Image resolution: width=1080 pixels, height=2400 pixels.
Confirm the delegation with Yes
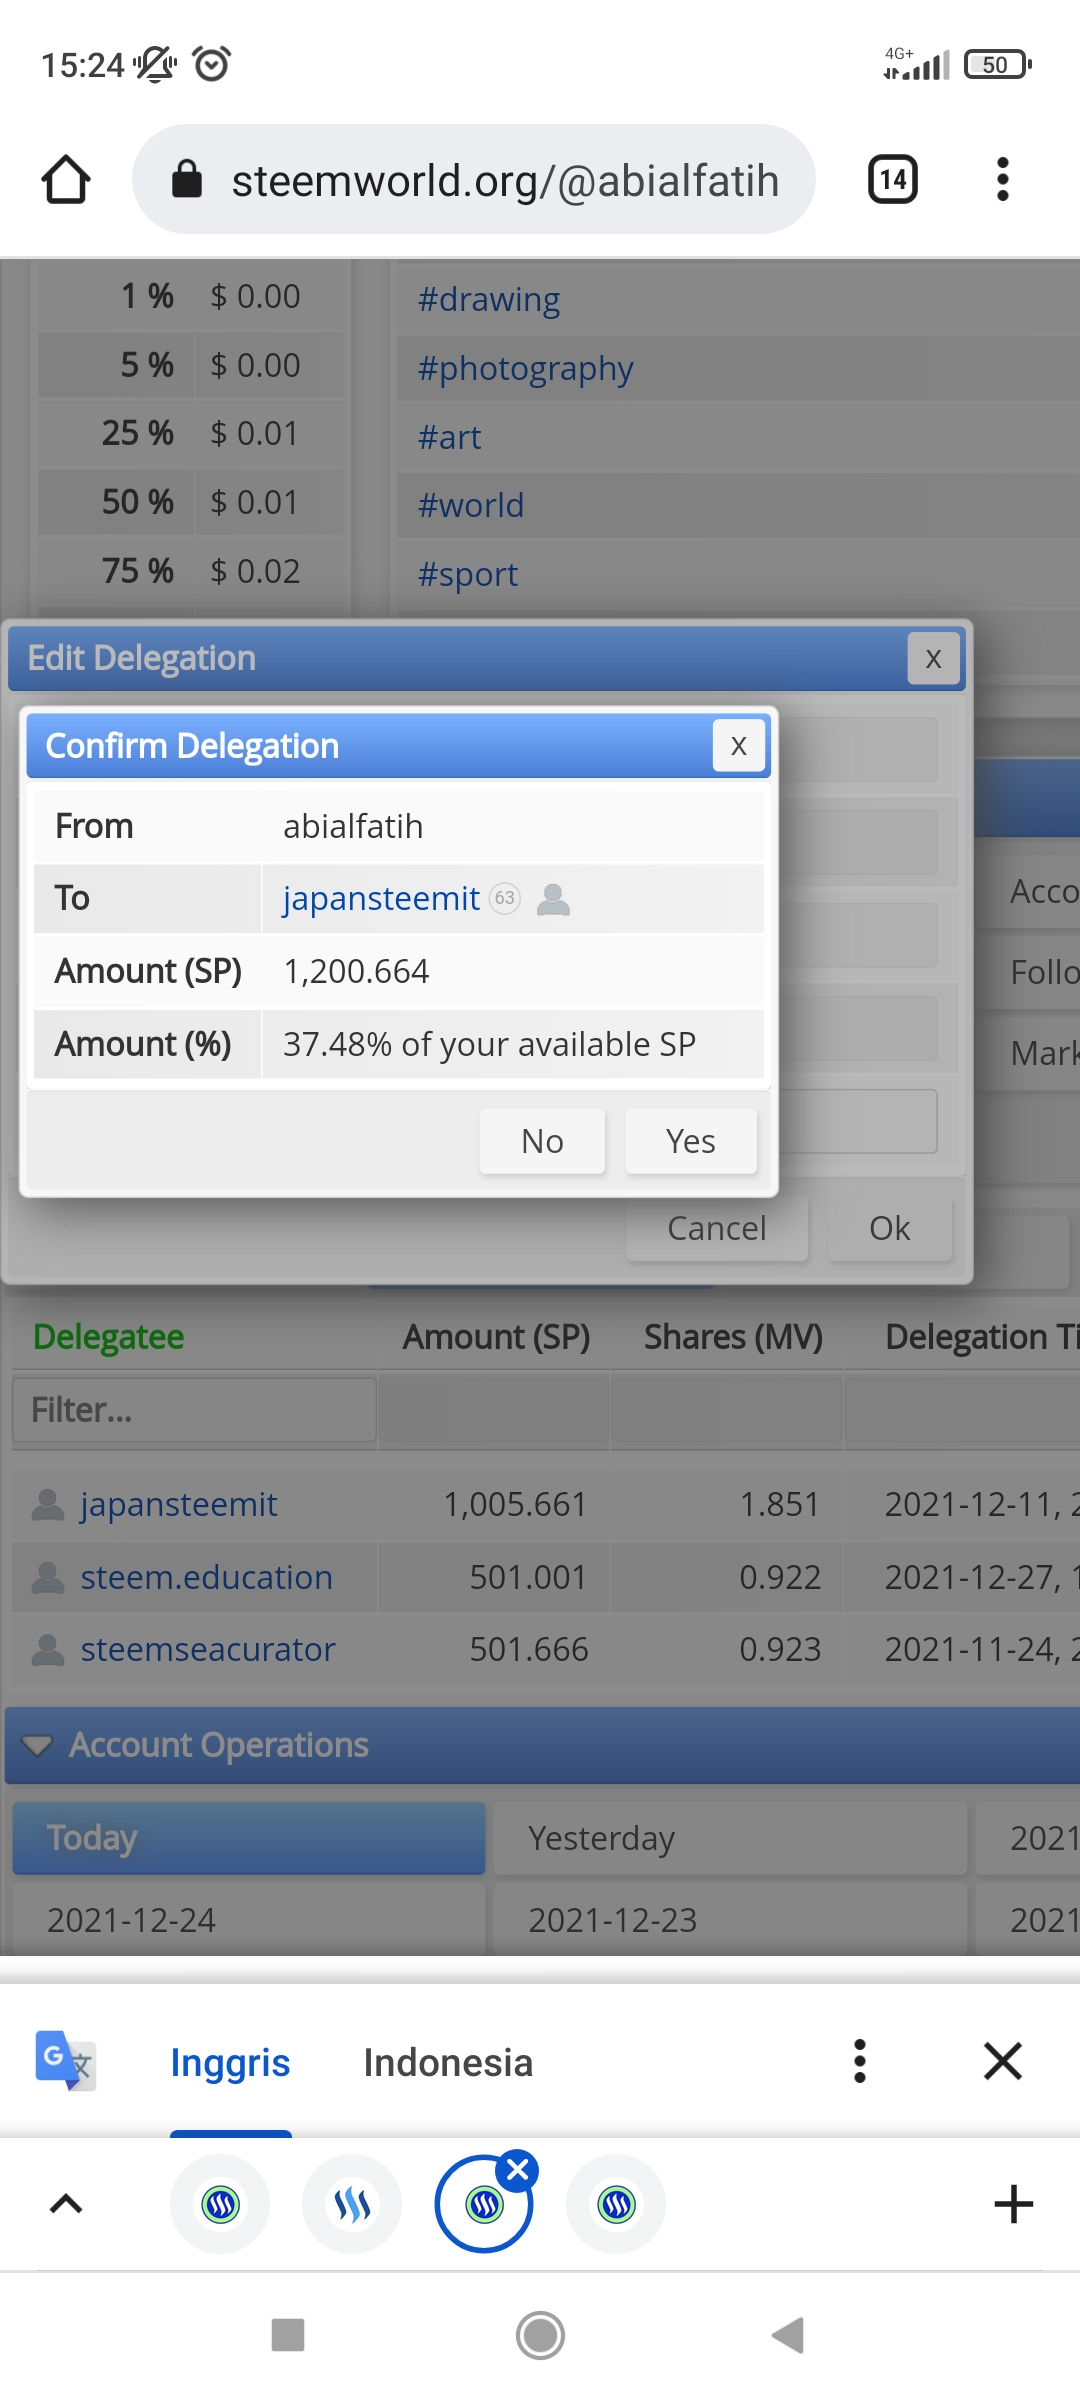(691, 1141)
